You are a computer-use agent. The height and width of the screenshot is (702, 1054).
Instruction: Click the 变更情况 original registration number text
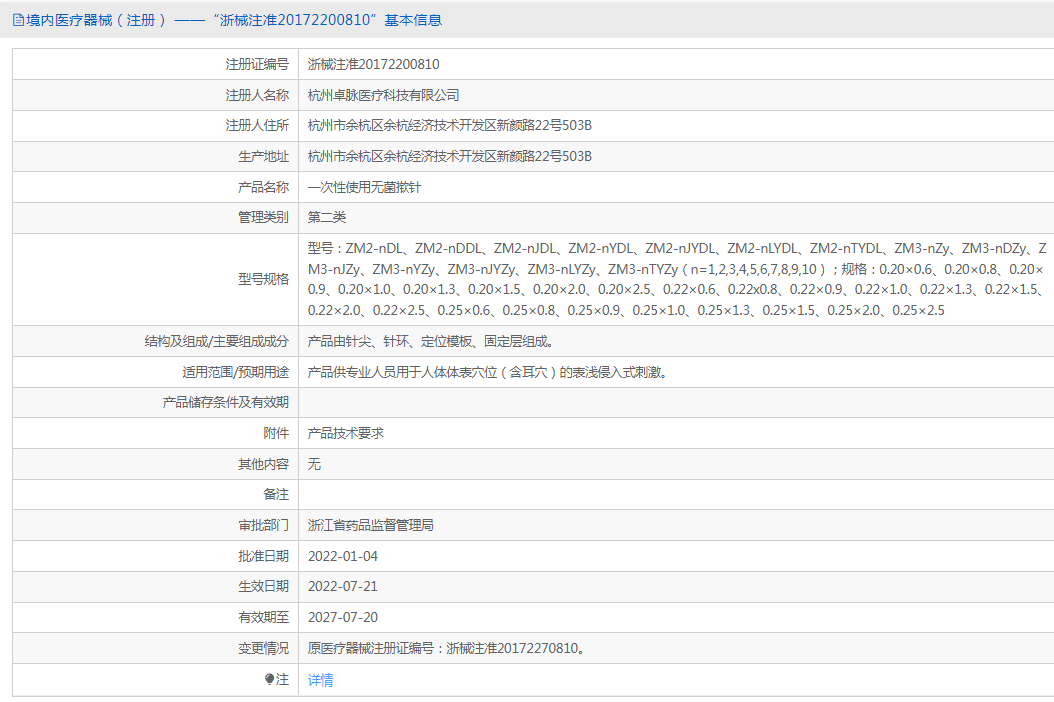click(x=445, y=648)
